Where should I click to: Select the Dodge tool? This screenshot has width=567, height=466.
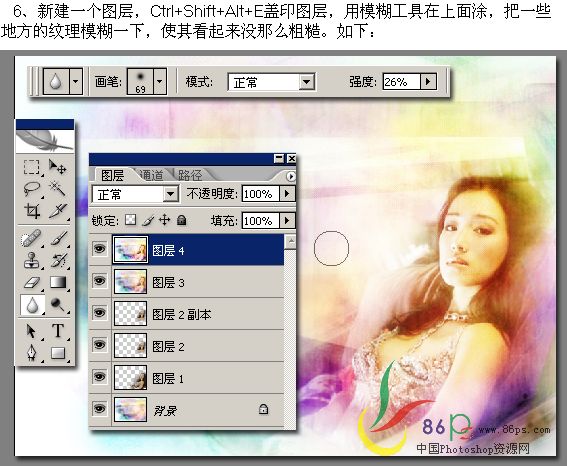[x=58, y=305]
